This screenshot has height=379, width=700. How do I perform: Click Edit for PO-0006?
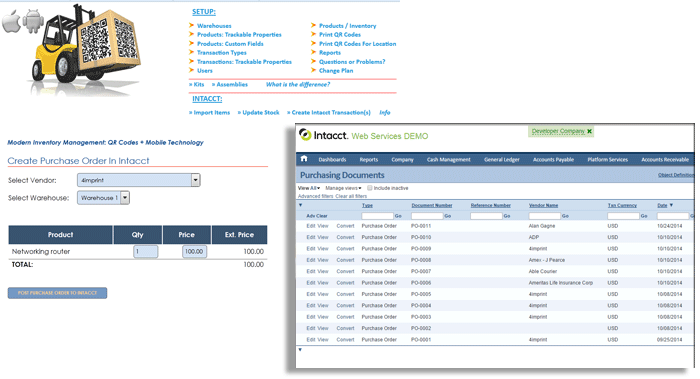pos(311,283)
